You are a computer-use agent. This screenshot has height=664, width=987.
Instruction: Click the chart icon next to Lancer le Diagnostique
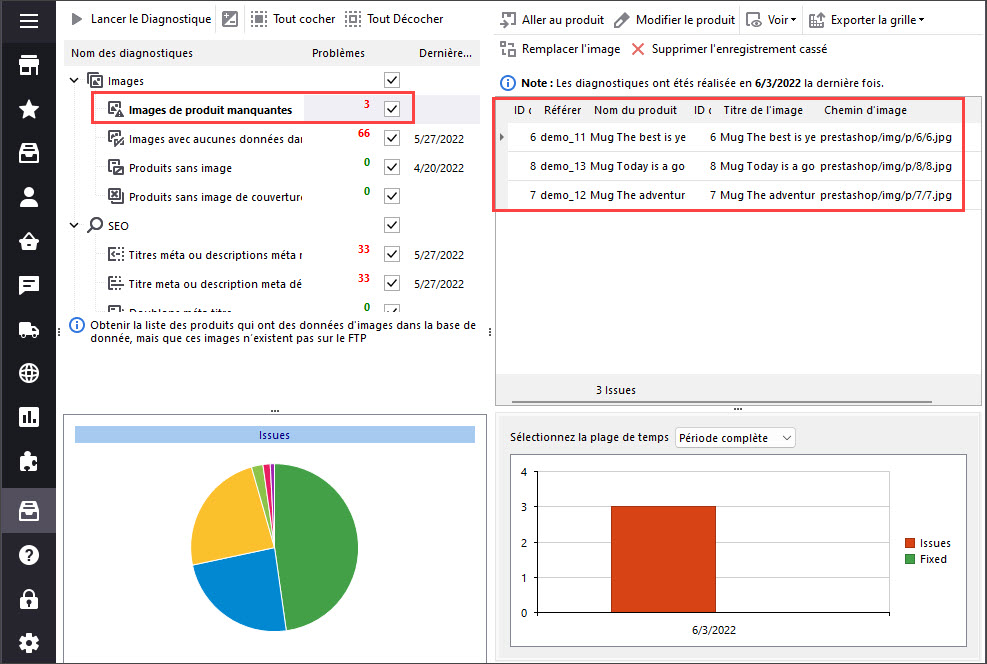point(230,19)
